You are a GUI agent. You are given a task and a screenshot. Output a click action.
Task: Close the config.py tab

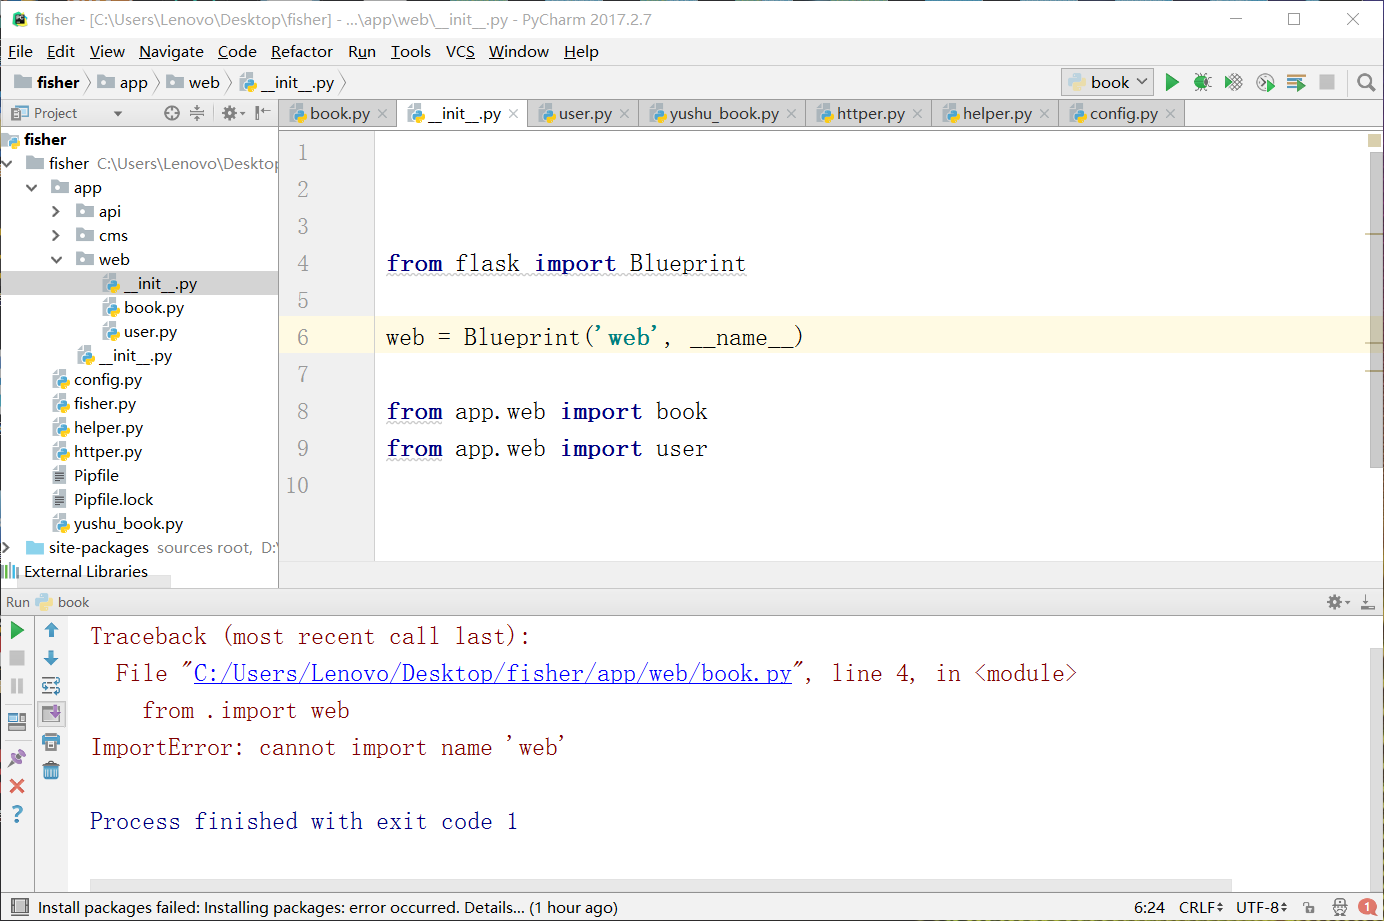[1170, 114]
